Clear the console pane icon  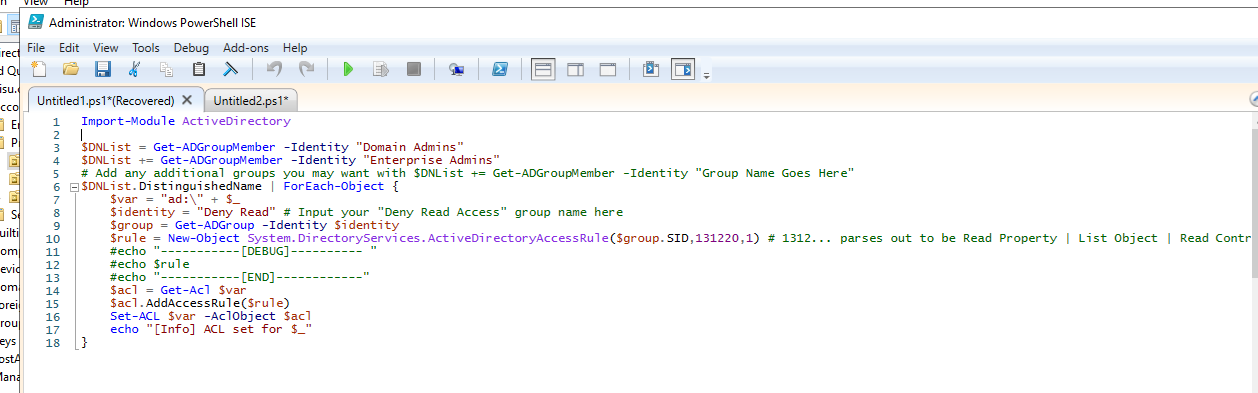point(230,69)
